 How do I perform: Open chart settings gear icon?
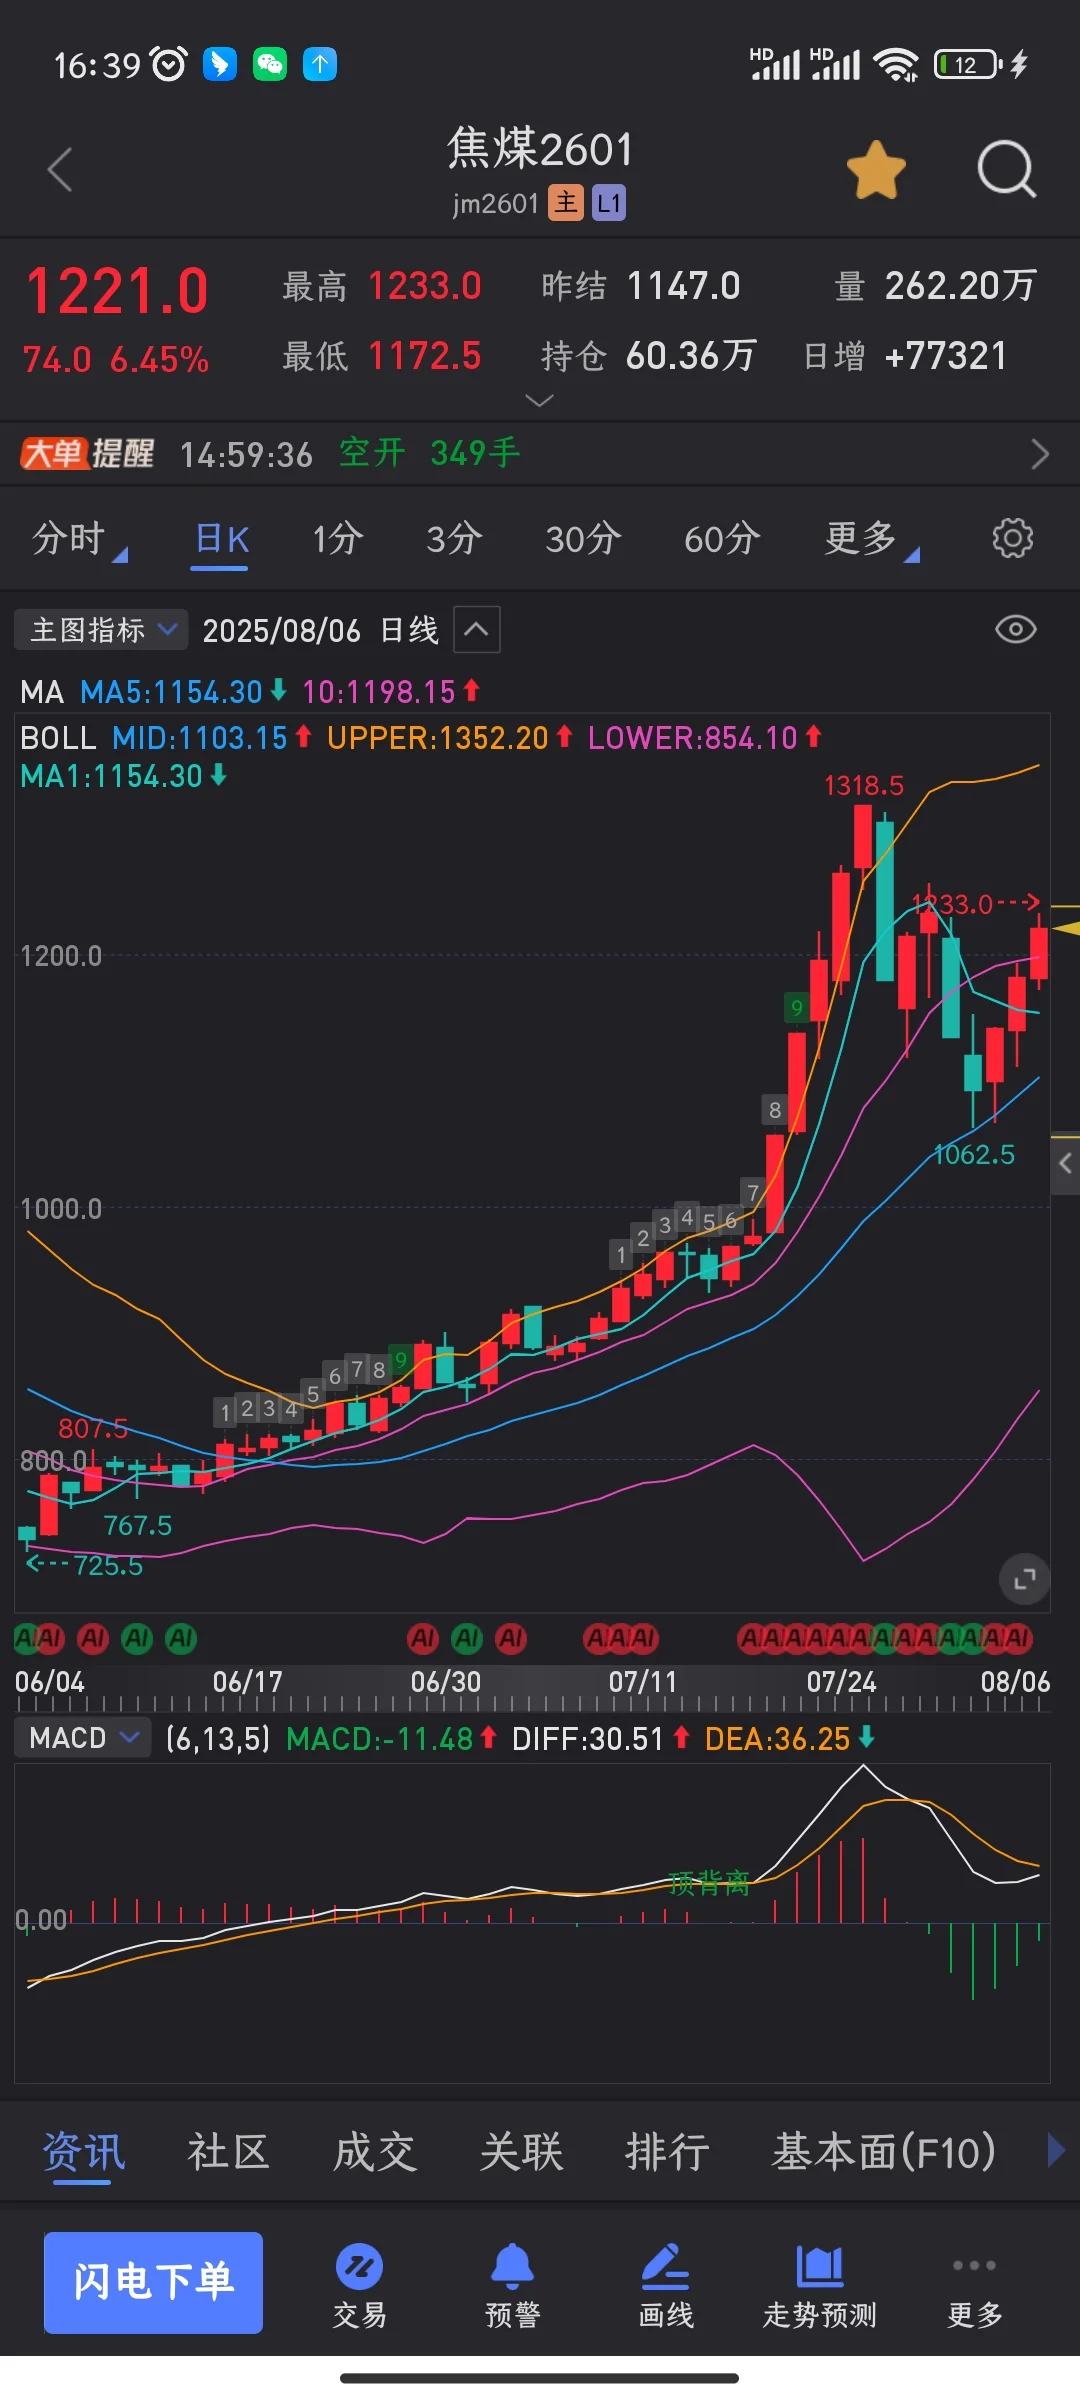click(x=1012, y=538)
